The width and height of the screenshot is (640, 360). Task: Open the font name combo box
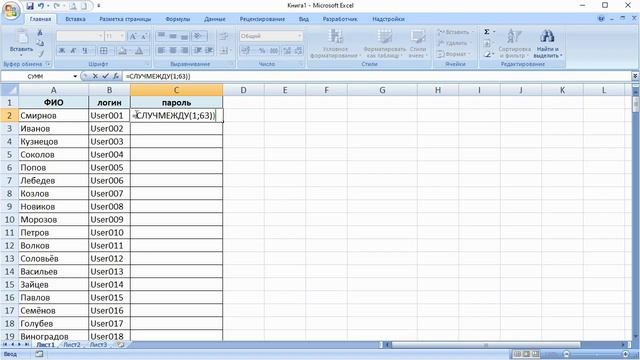point(80,36)
